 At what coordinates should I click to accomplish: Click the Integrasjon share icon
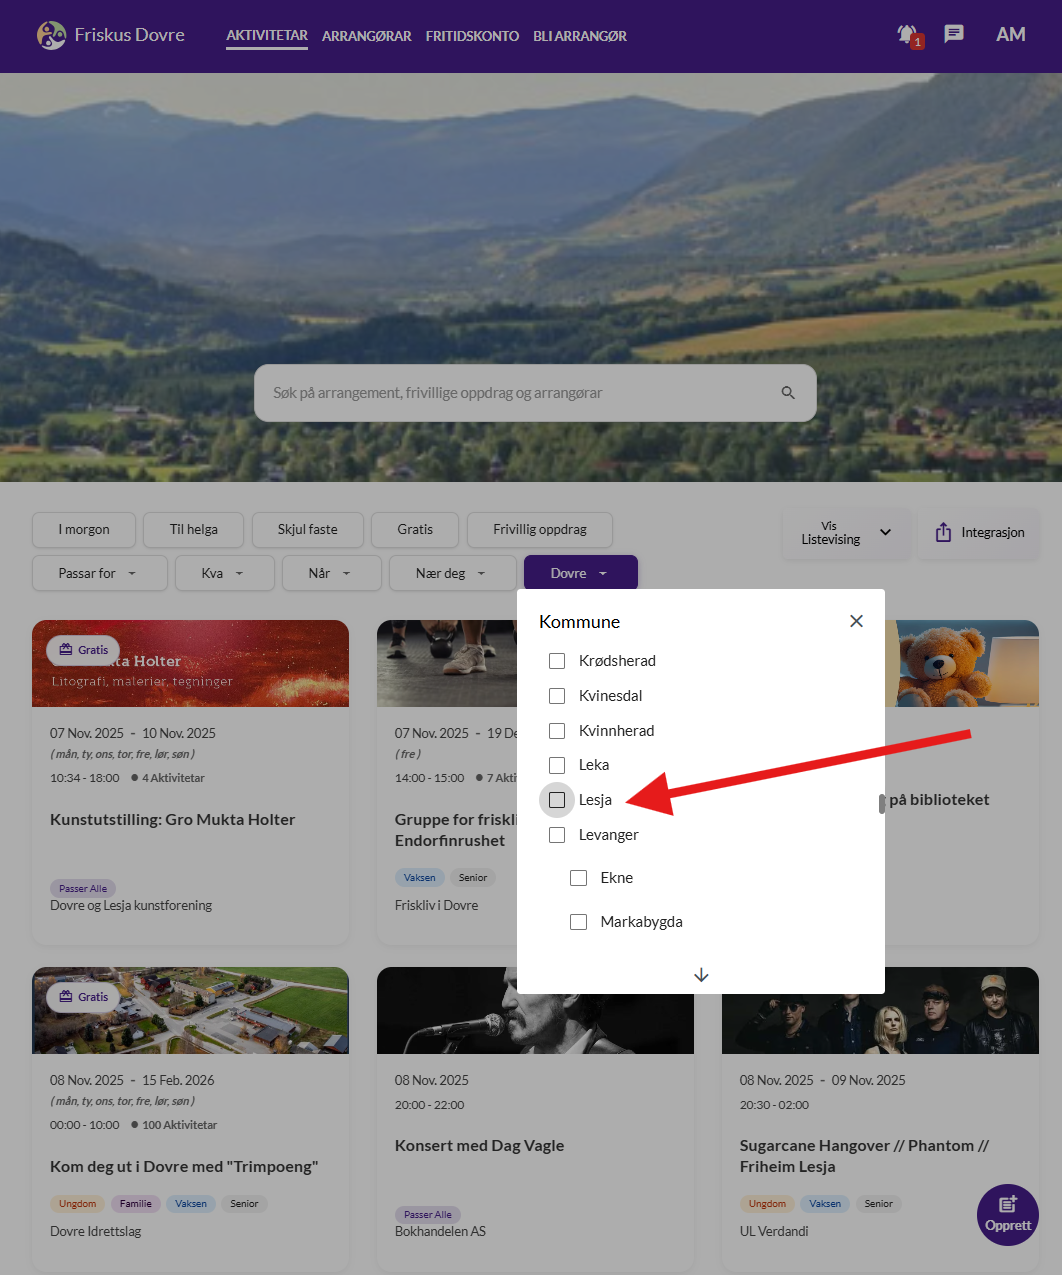point(943,532)
